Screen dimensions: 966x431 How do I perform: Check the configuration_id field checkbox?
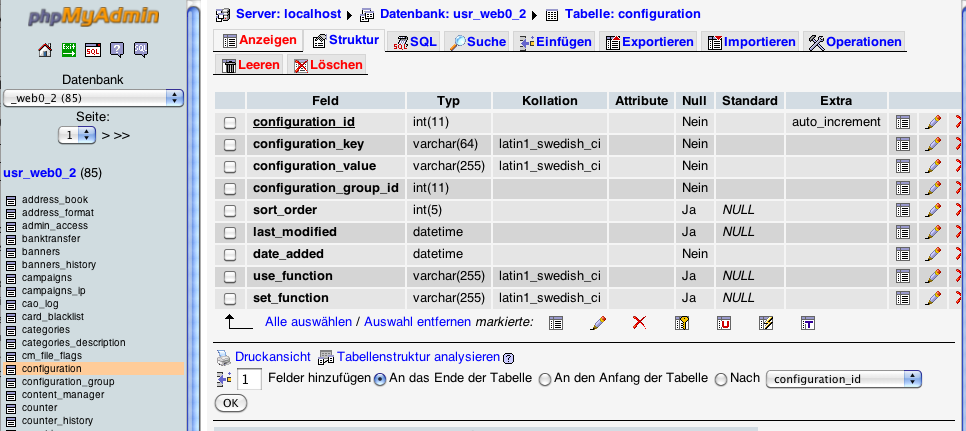click(230, 122)
